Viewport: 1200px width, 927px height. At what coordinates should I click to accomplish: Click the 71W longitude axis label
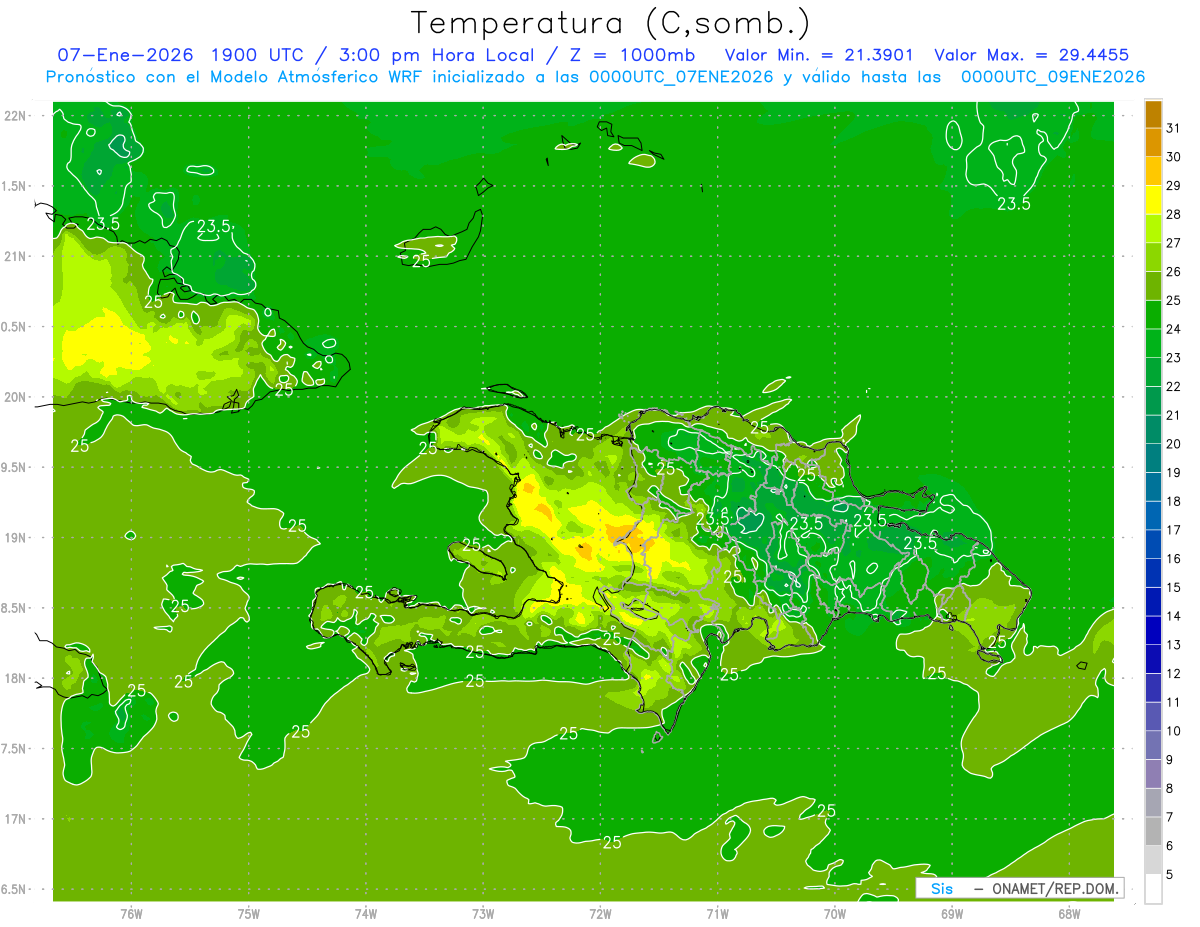tap(717, 913)
